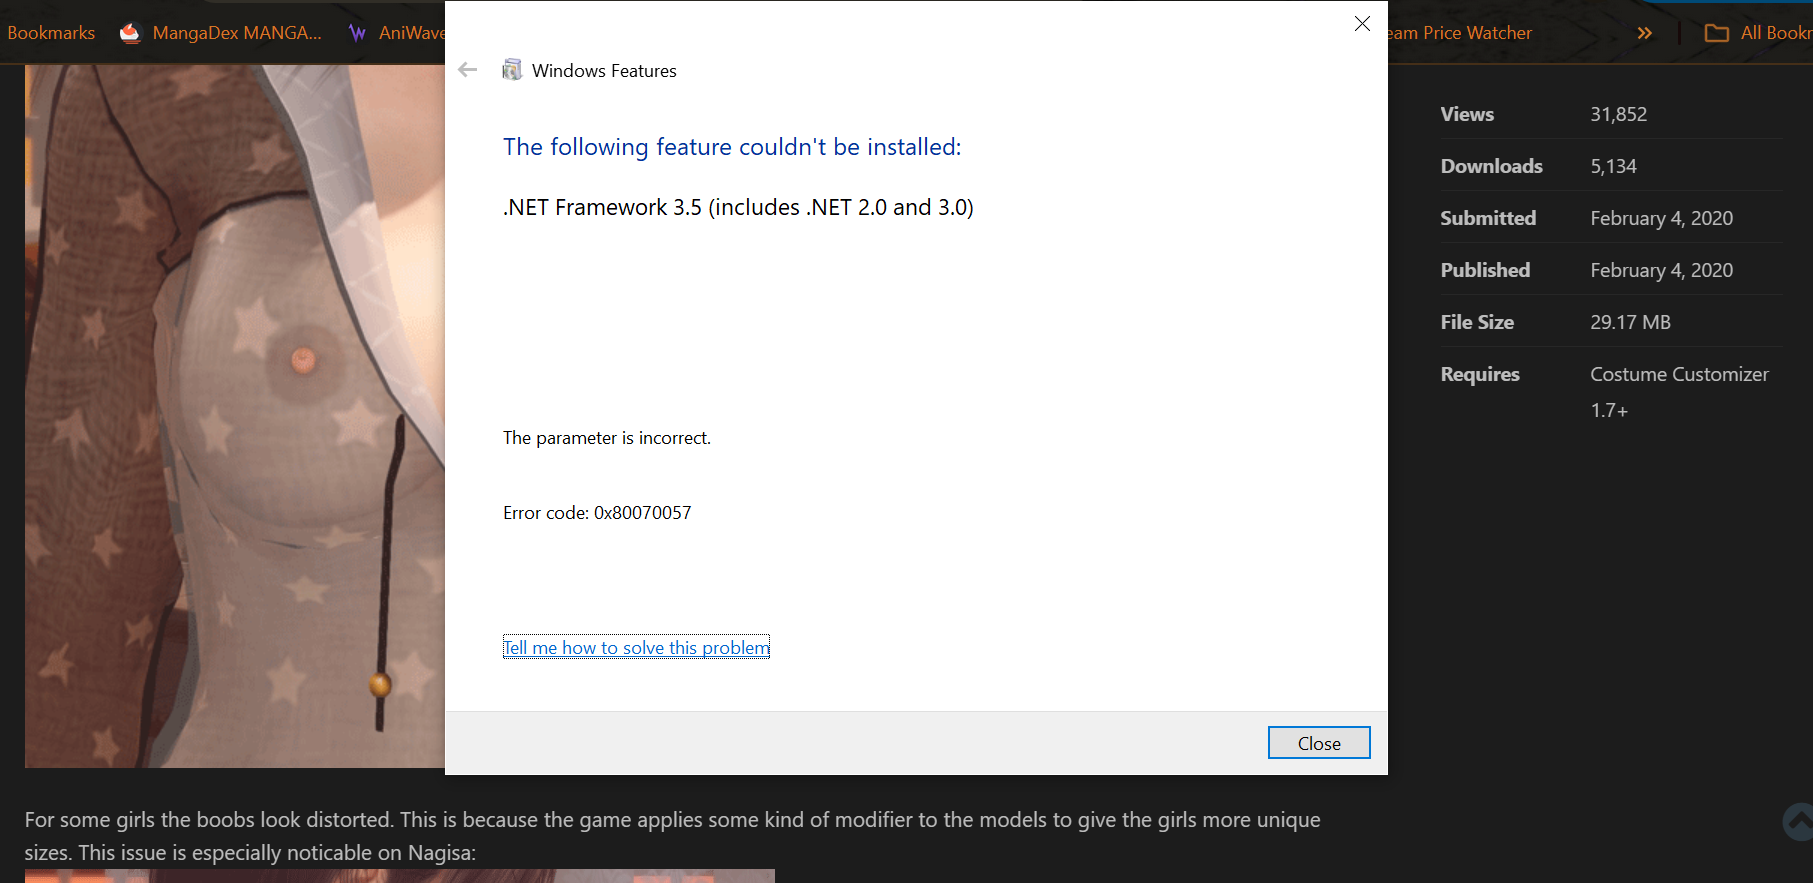The width and height of the screenshot is (1813, 883).
Task: Click 'The parameter is incorrect.' message
Action: (607, 438)
